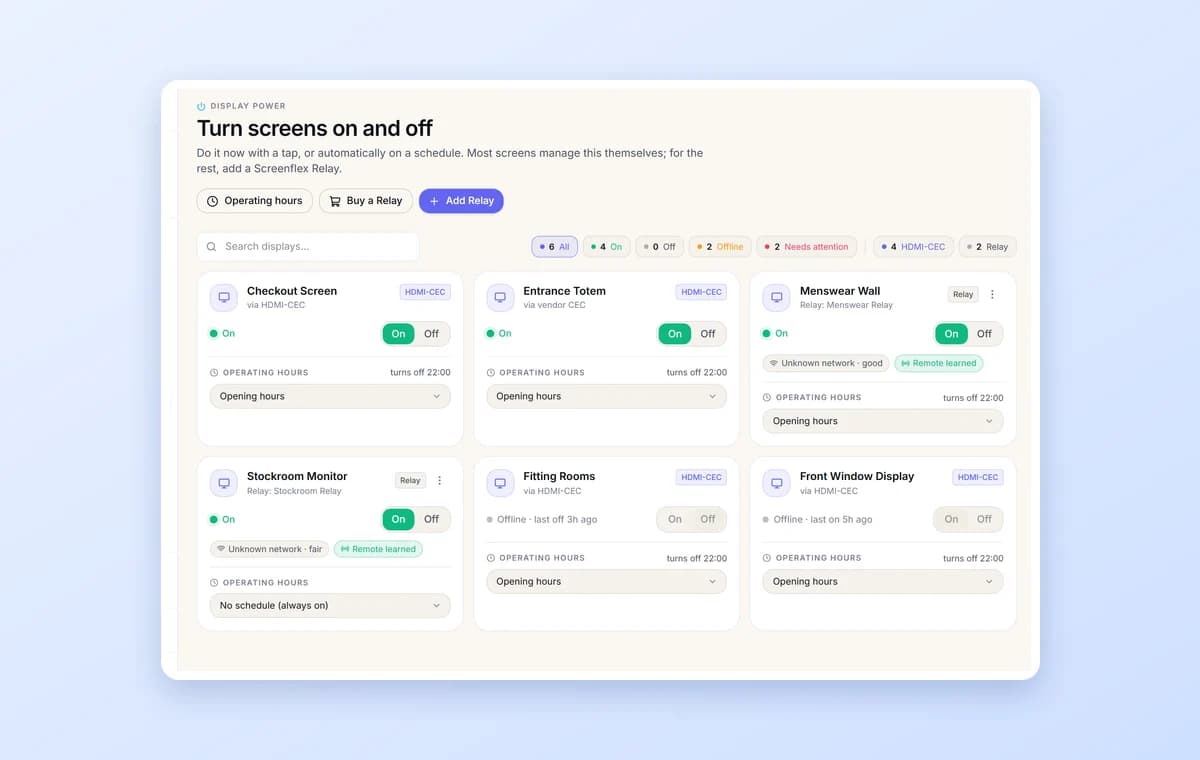This screenshot has width=1200, height=760.
Task: Click clock icon by Fitting Rooms operating hours
Action: 490,558
